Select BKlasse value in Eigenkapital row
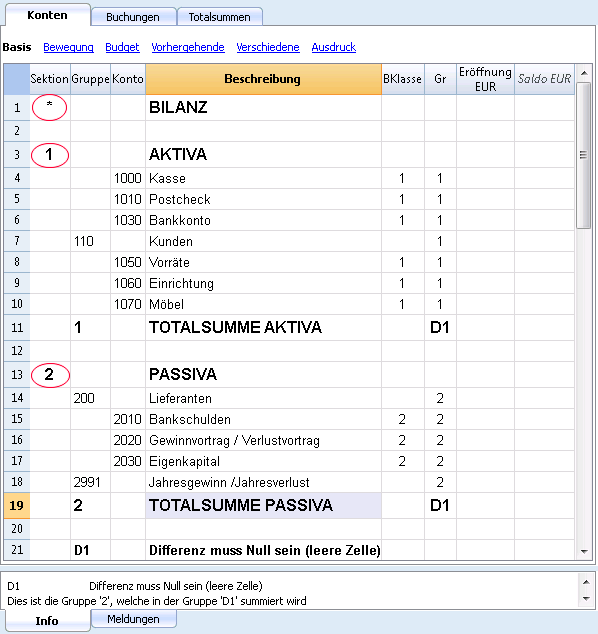 click(x=403, y=461)
